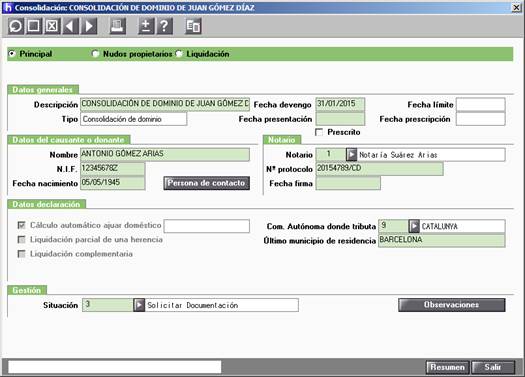Click the Salir button
Screen dimensions: 525x377
[493, 367]
